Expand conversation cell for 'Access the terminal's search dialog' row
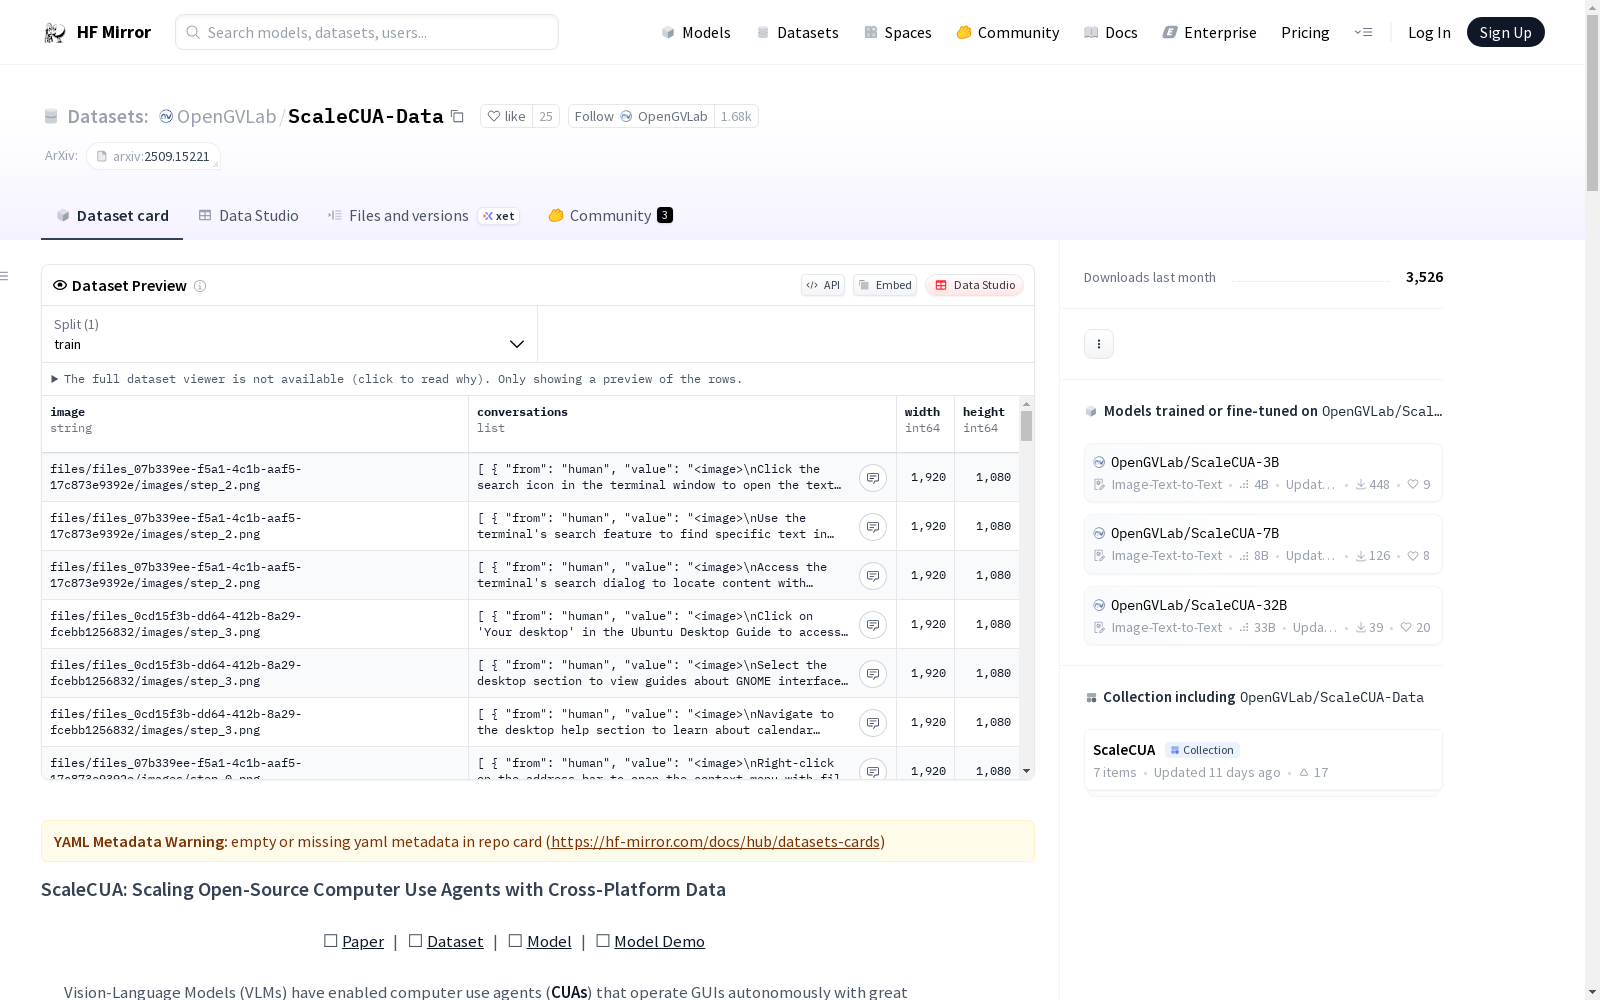1600x1000 pixels. (873, 576)
